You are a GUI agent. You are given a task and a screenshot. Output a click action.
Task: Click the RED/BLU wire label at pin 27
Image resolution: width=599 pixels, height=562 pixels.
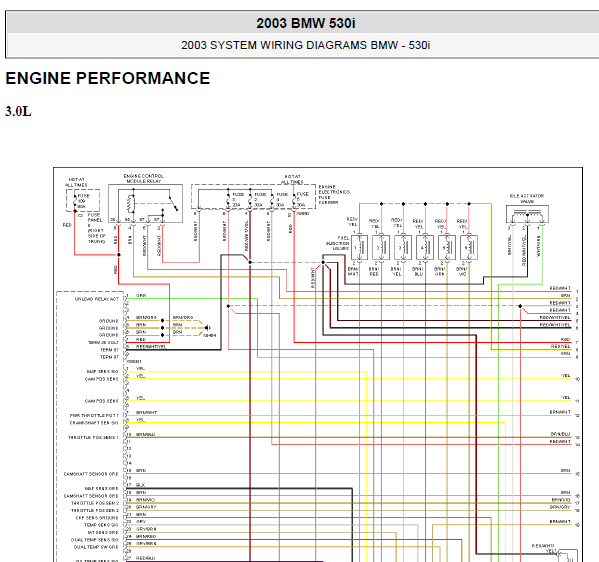pos(145,558)
